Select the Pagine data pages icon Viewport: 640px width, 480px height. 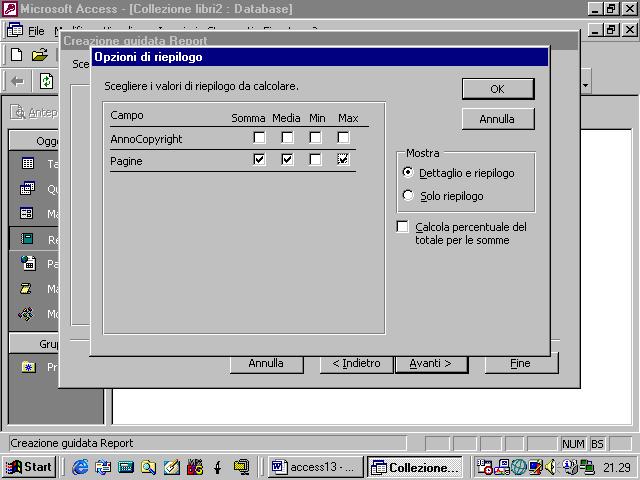(28, 264)
